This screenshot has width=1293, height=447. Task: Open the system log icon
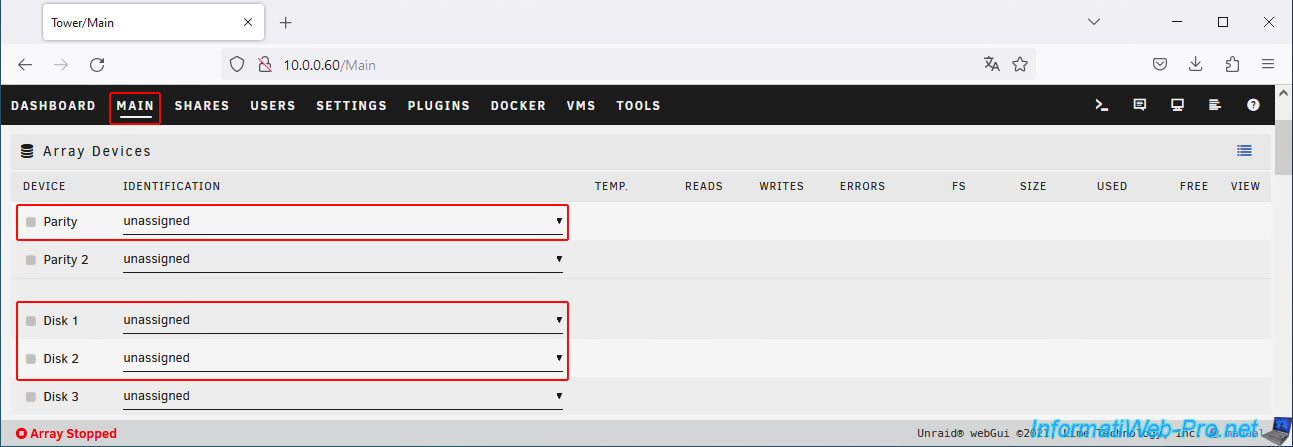[1215, 105]
